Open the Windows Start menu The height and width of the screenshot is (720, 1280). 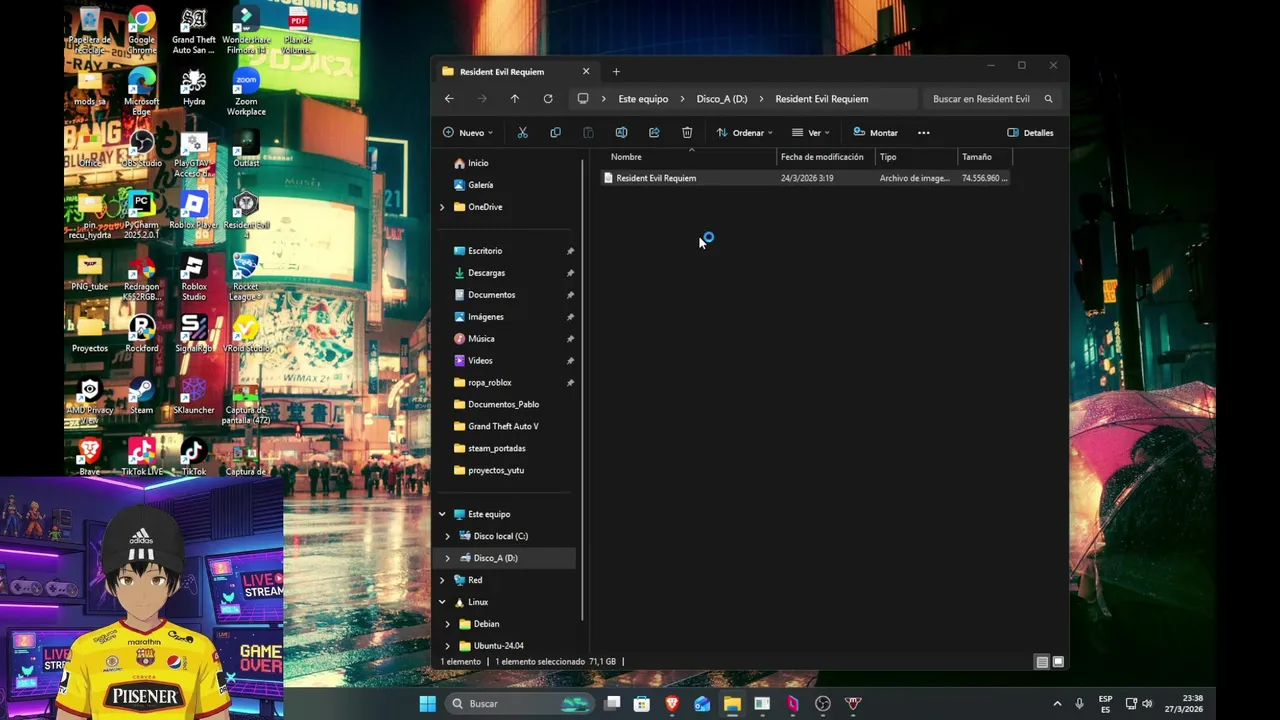(427, 704)
